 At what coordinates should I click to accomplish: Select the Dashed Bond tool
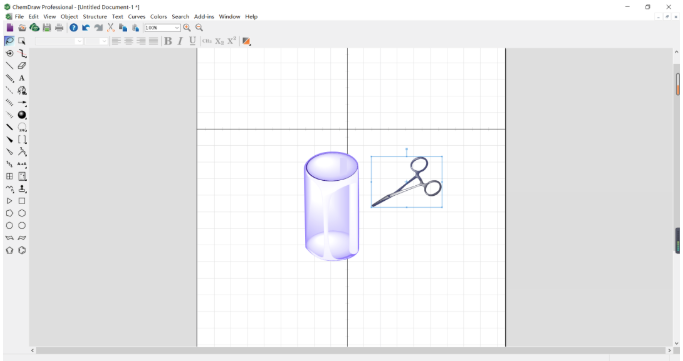coord(9,90)
